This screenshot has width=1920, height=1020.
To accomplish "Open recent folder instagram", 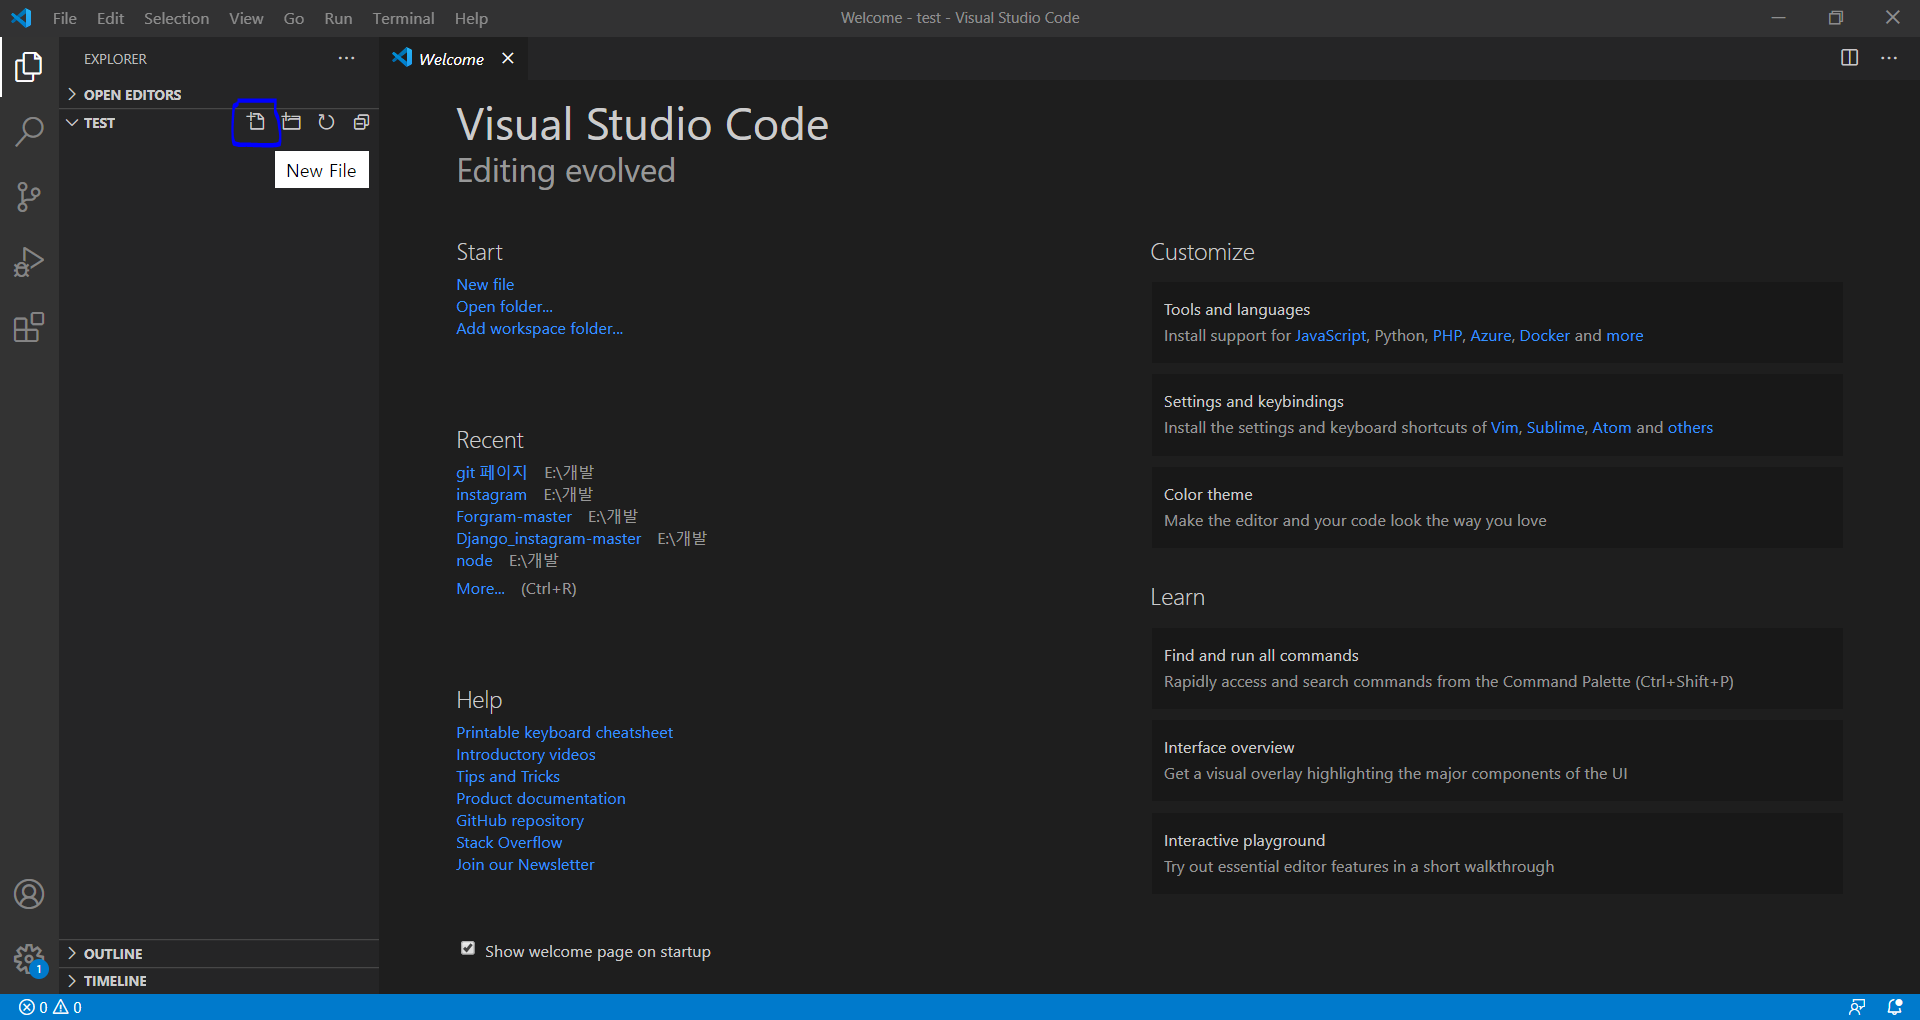I will point(491,494).
